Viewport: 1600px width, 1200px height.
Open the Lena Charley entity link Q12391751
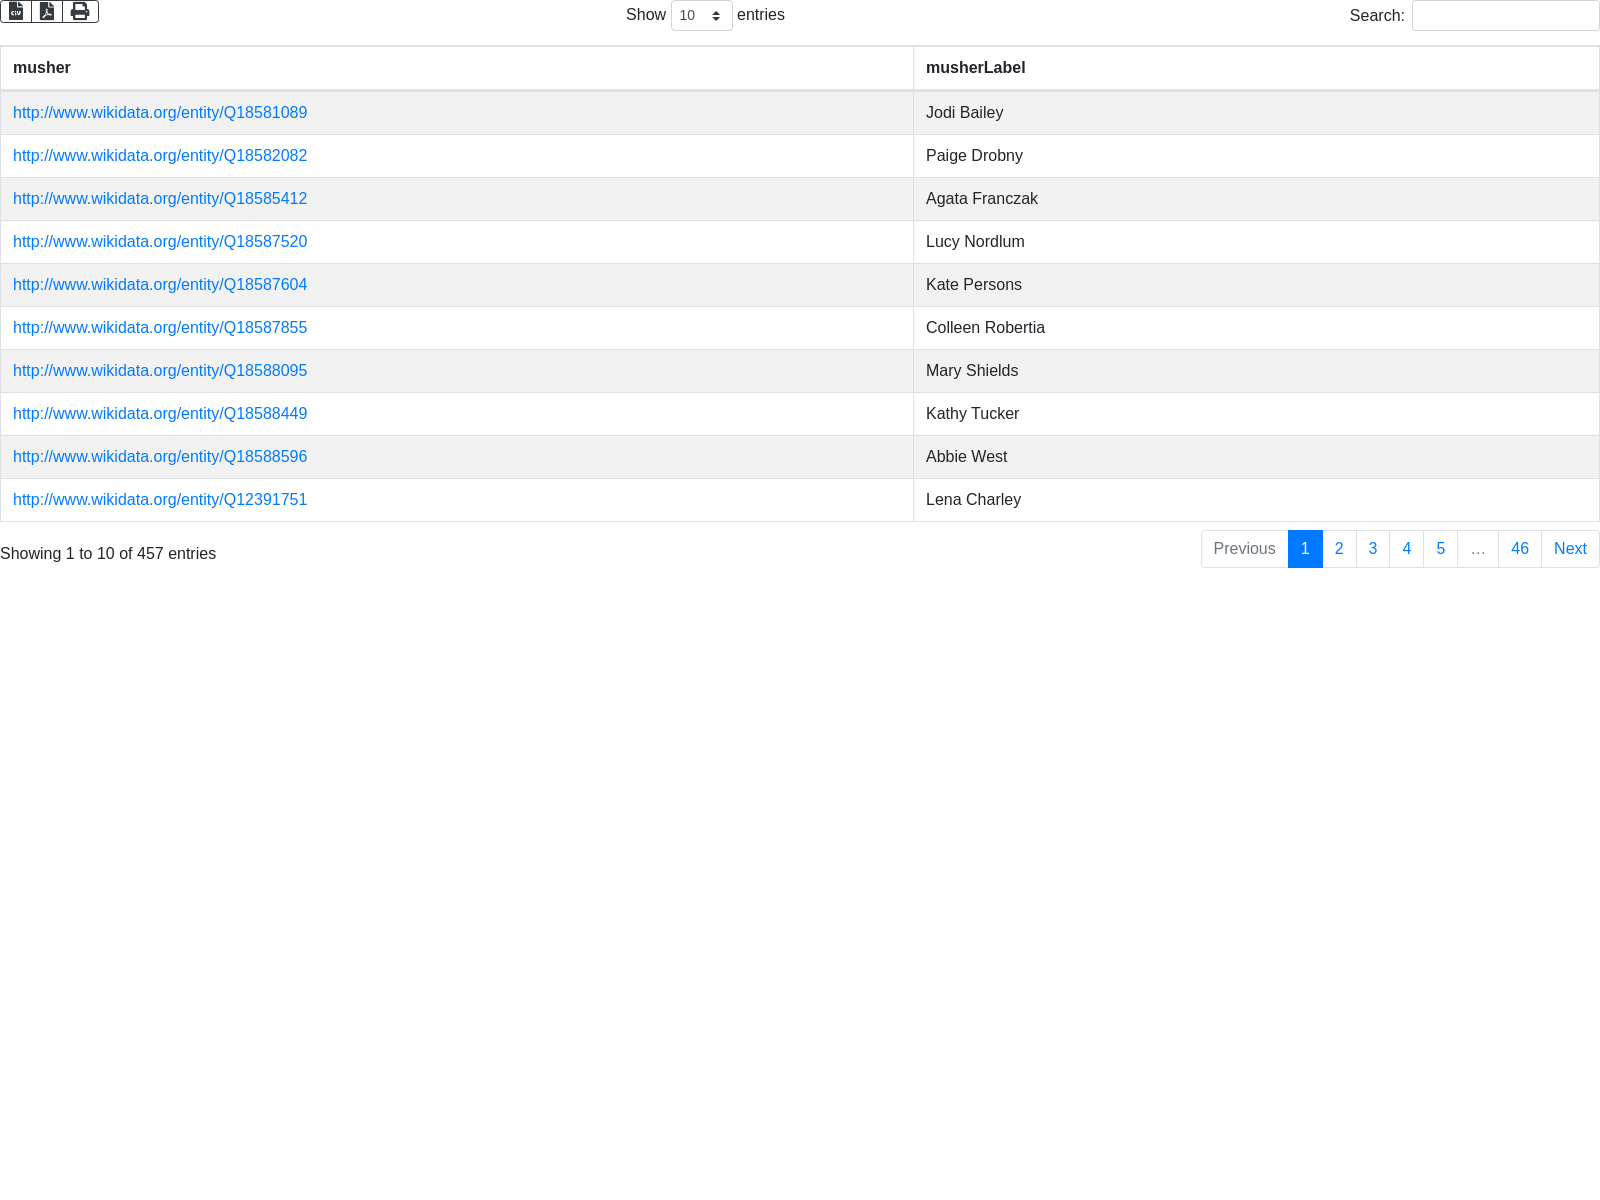click(160, 500)
